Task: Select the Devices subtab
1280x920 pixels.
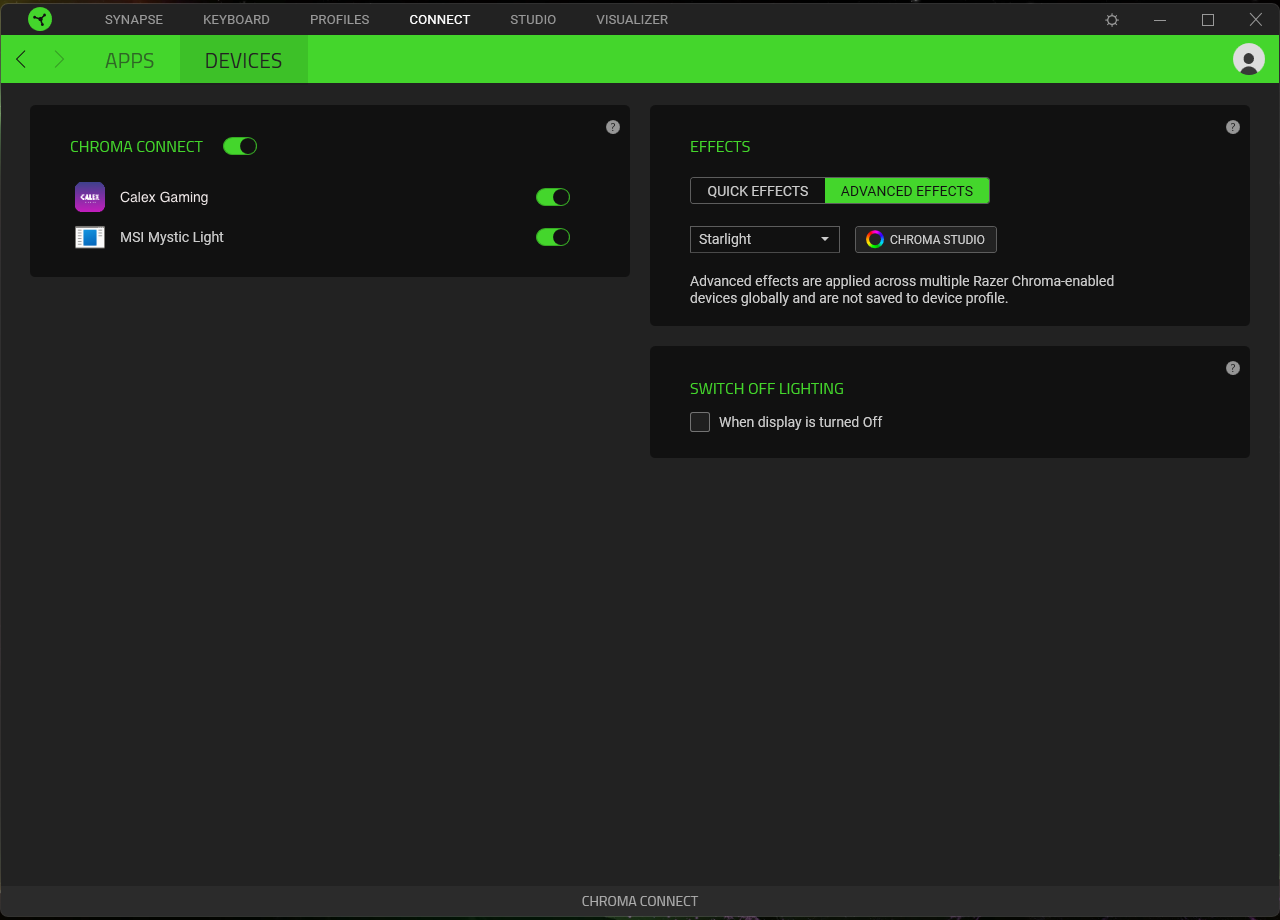Action: coord(244,60)
